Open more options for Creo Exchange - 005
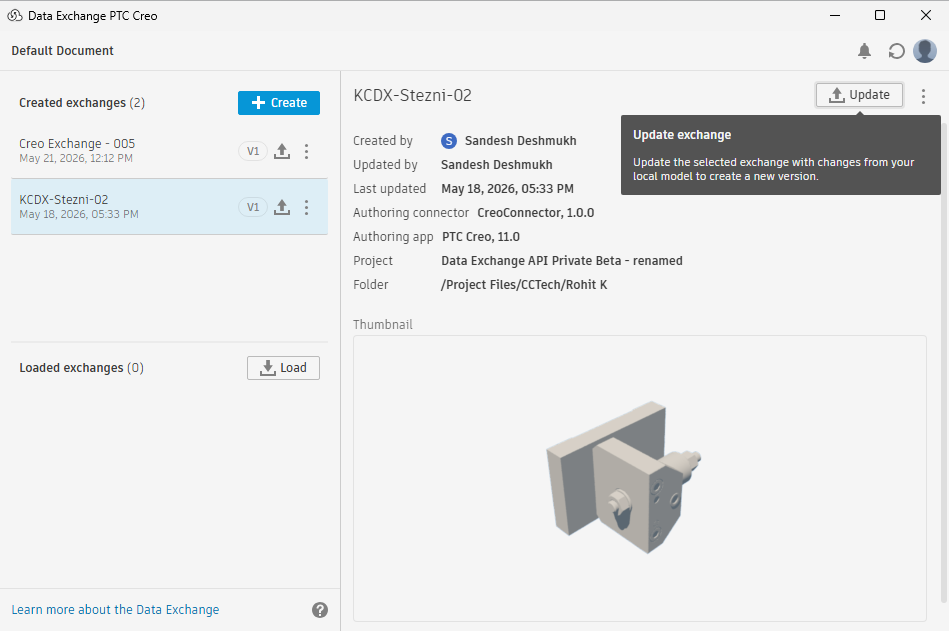This screenshot has height=631, width=949. point(306,151)
